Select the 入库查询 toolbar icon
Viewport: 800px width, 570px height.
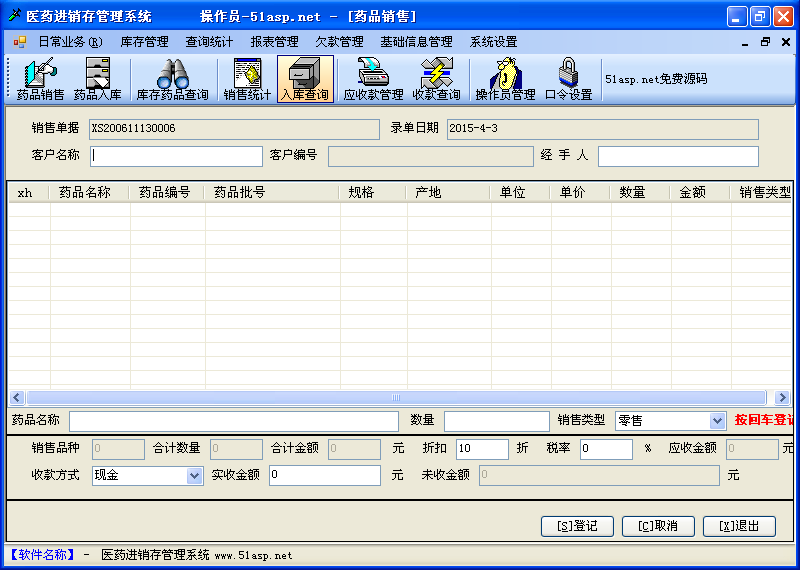[x=304, y=80]
